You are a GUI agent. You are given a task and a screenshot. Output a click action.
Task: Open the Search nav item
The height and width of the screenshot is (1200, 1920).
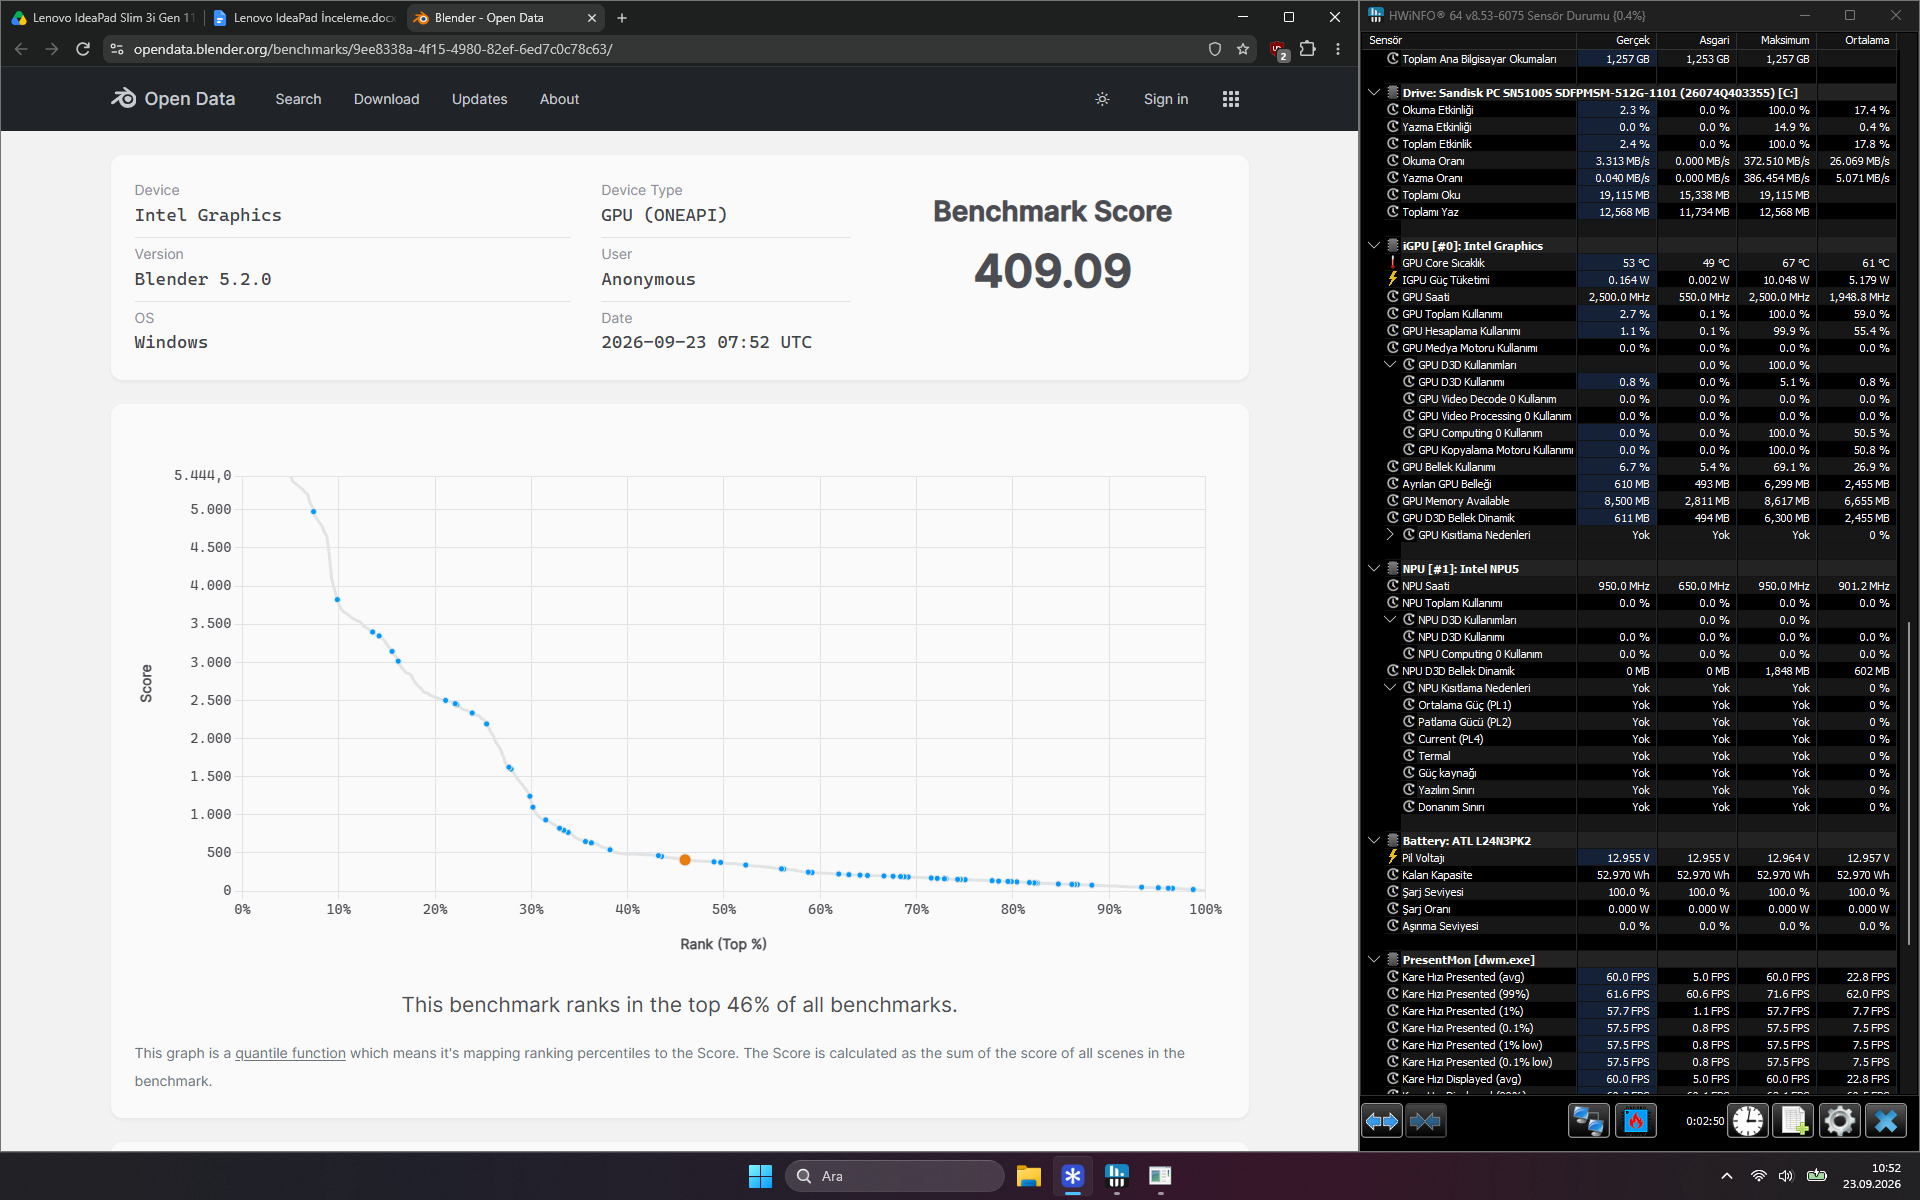tap(298, 99)
